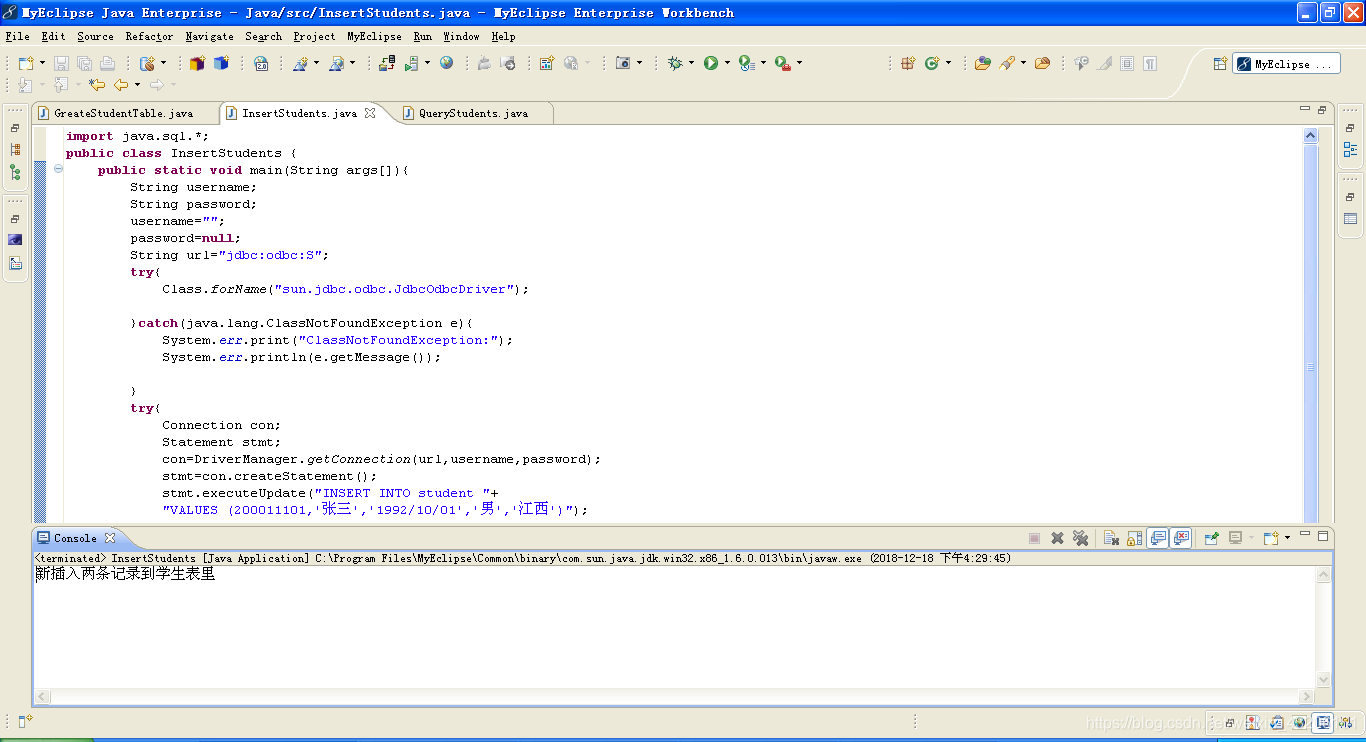Open dropdown next to camera icon
This screenshot has width=1366, height=742.
tap(639, 63)
